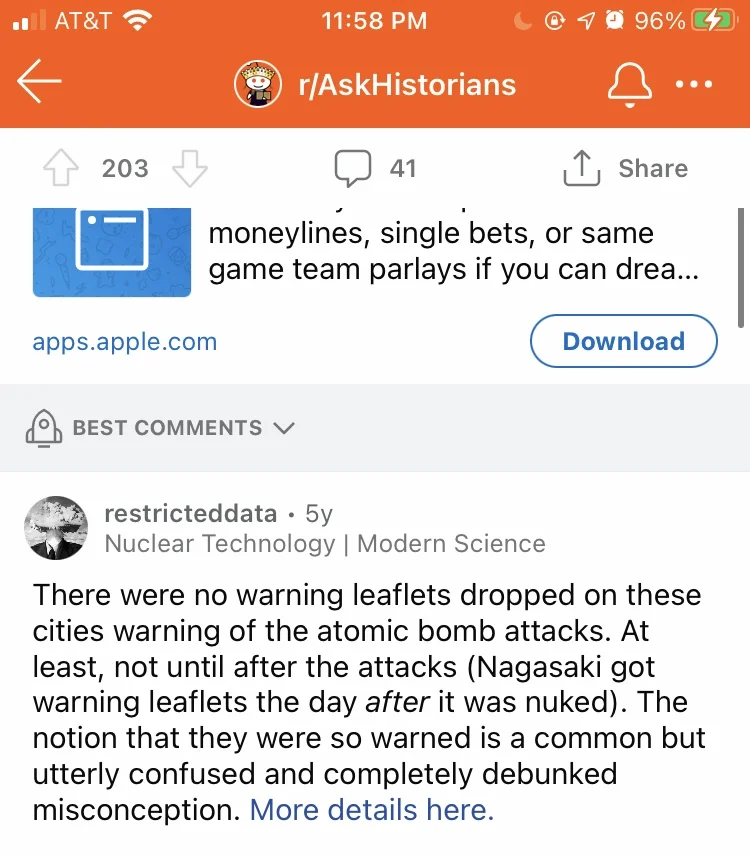Screen dimensions: 750x856
Task: Open the restricteddata username
Action: [x=191, y=514]
